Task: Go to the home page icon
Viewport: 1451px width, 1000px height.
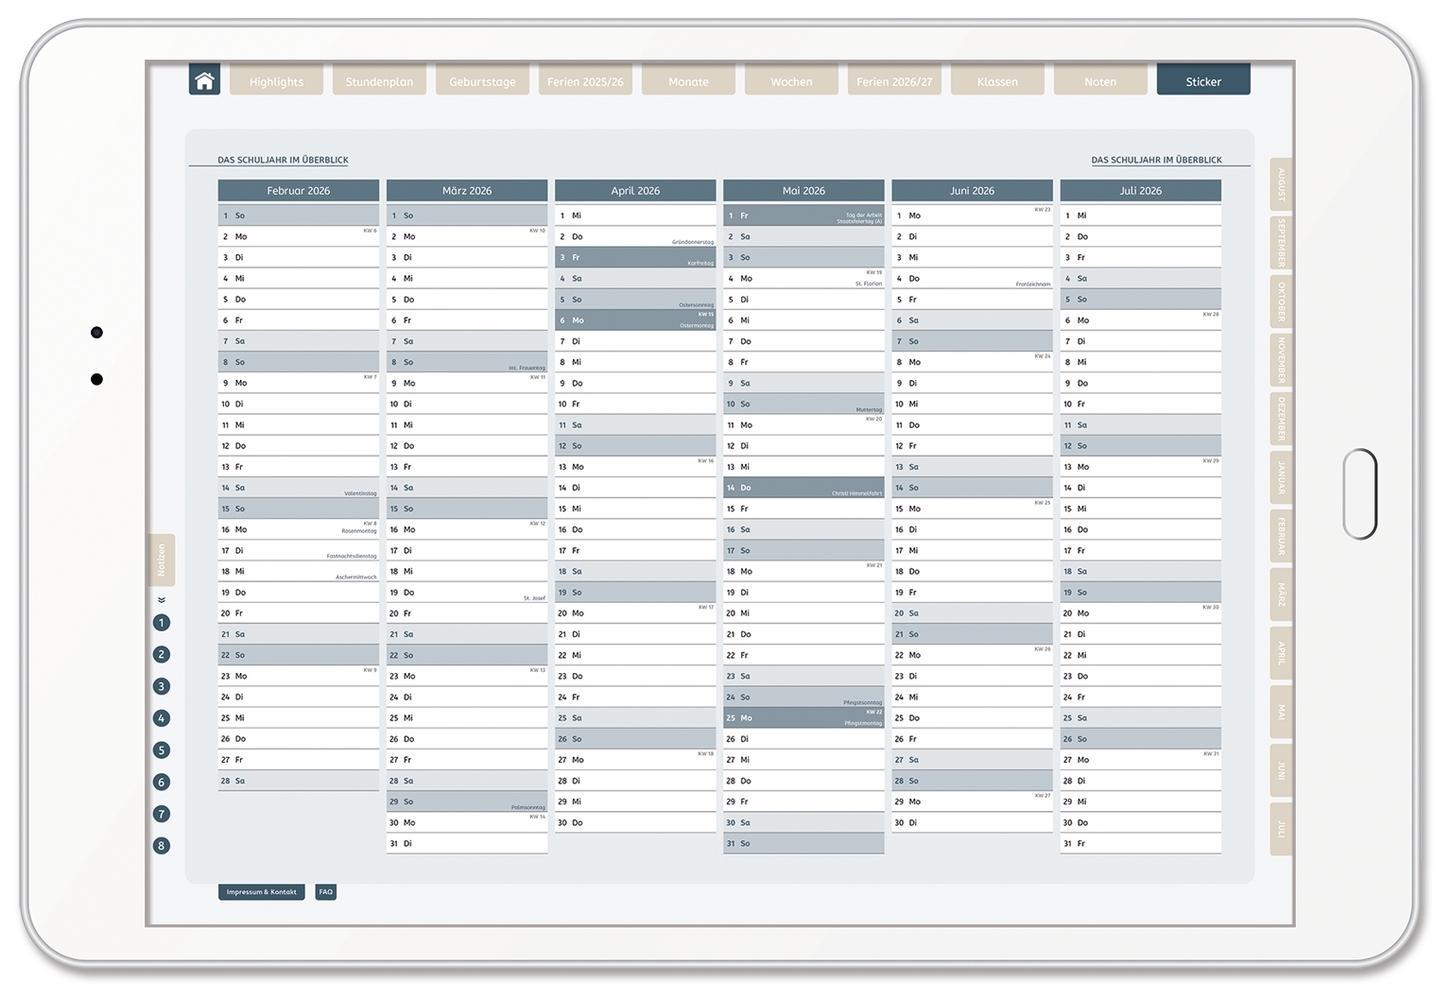Action: pos(204,80)
